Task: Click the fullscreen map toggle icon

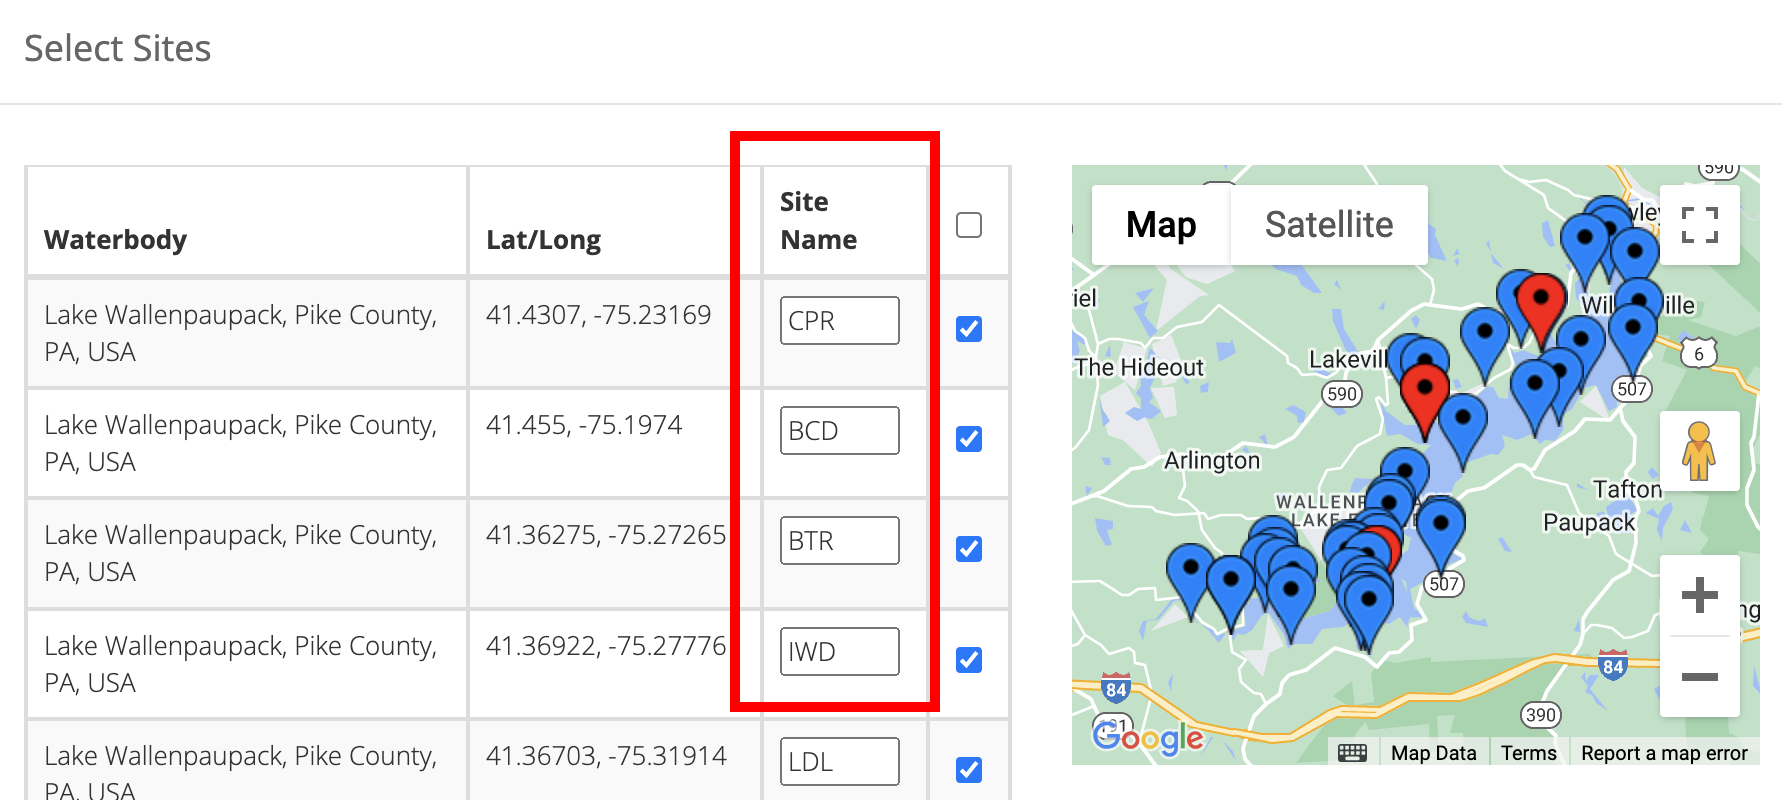Action: point(1699,225)
